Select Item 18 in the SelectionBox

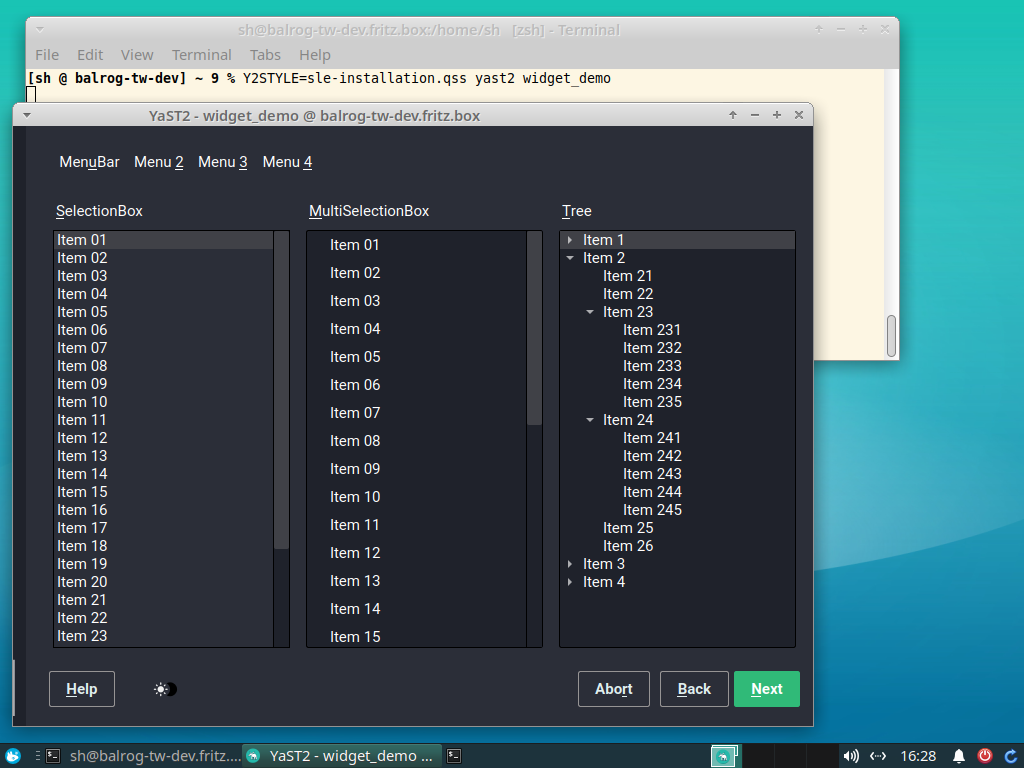click(x=163, y=546)
